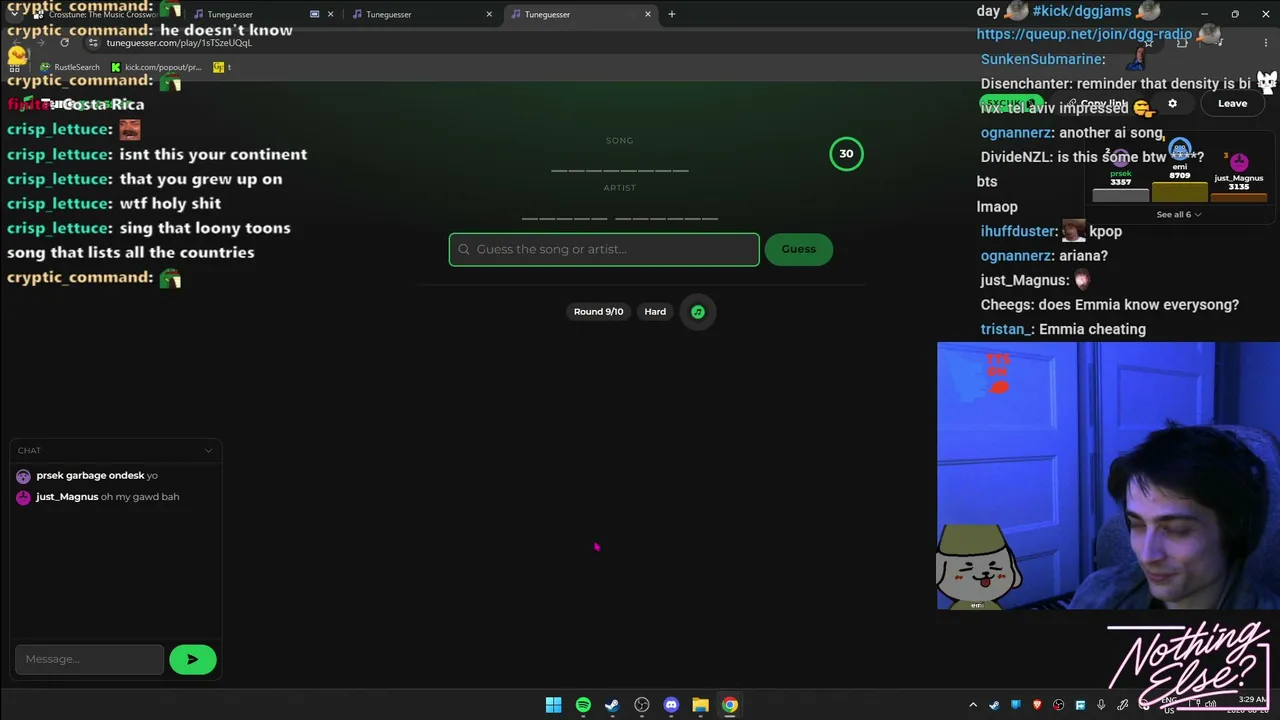Launch Steam from the taskbar
This screenshot has width=1280, height=720.
(612, 705)
